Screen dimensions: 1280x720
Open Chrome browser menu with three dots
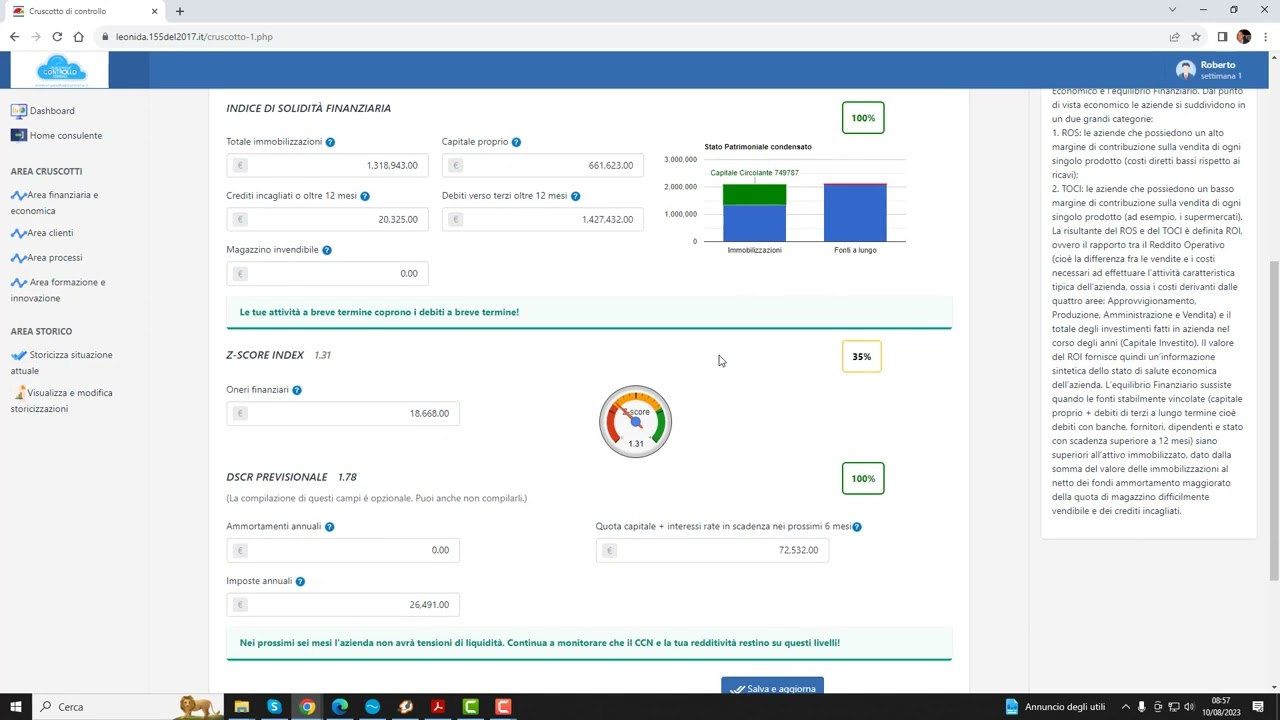point(1266,37)
